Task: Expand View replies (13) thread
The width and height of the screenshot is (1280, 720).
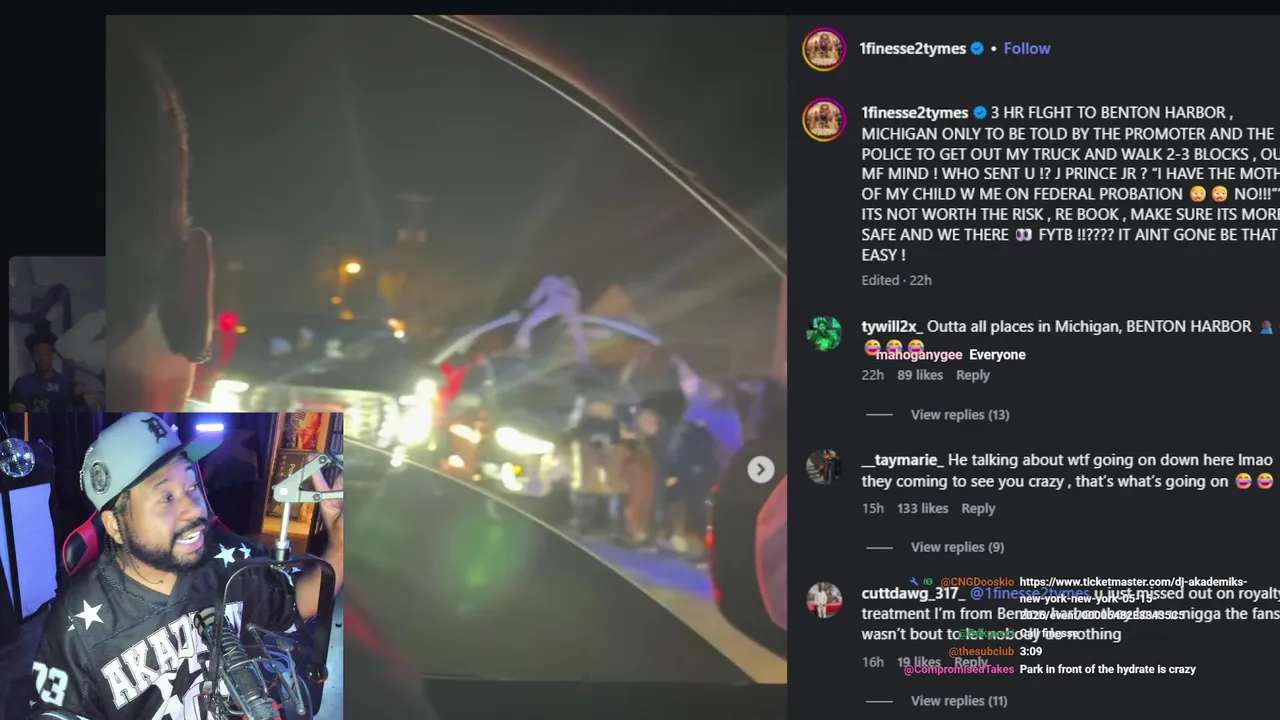Action: (x=959, y=415)
